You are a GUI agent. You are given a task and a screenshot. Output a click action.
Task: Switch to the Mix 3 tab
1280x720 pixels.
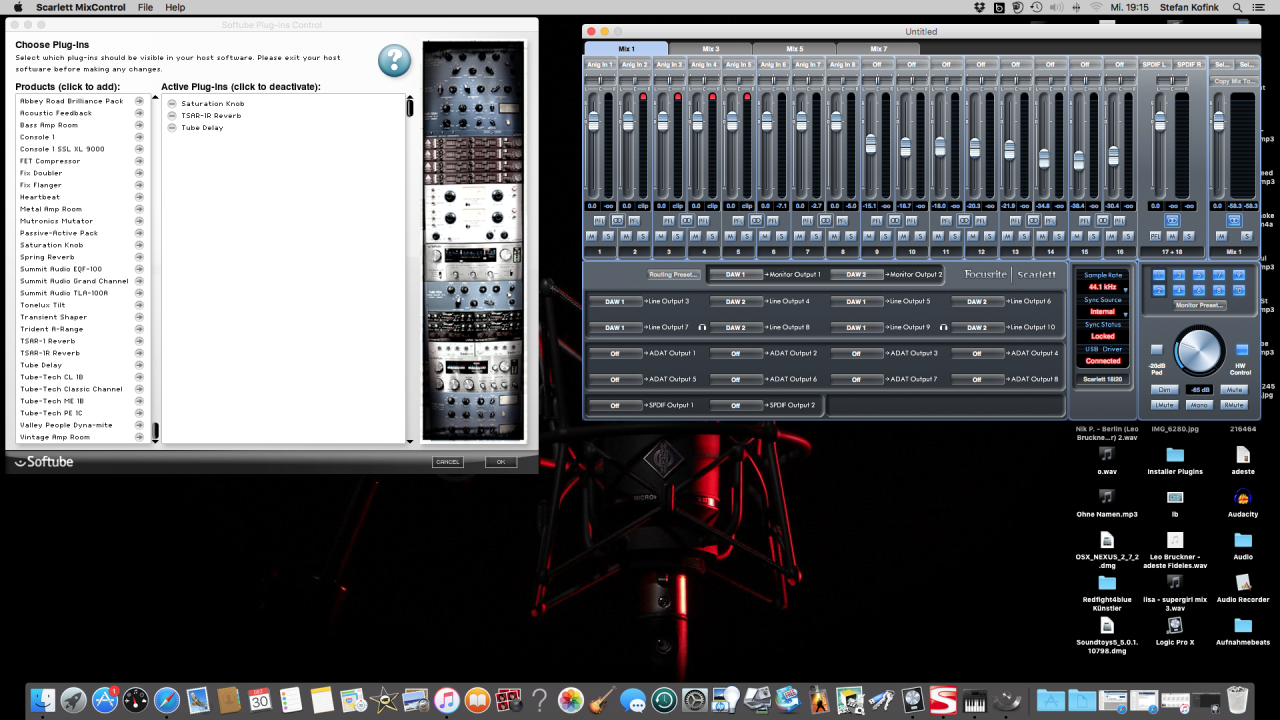(710, 48)
